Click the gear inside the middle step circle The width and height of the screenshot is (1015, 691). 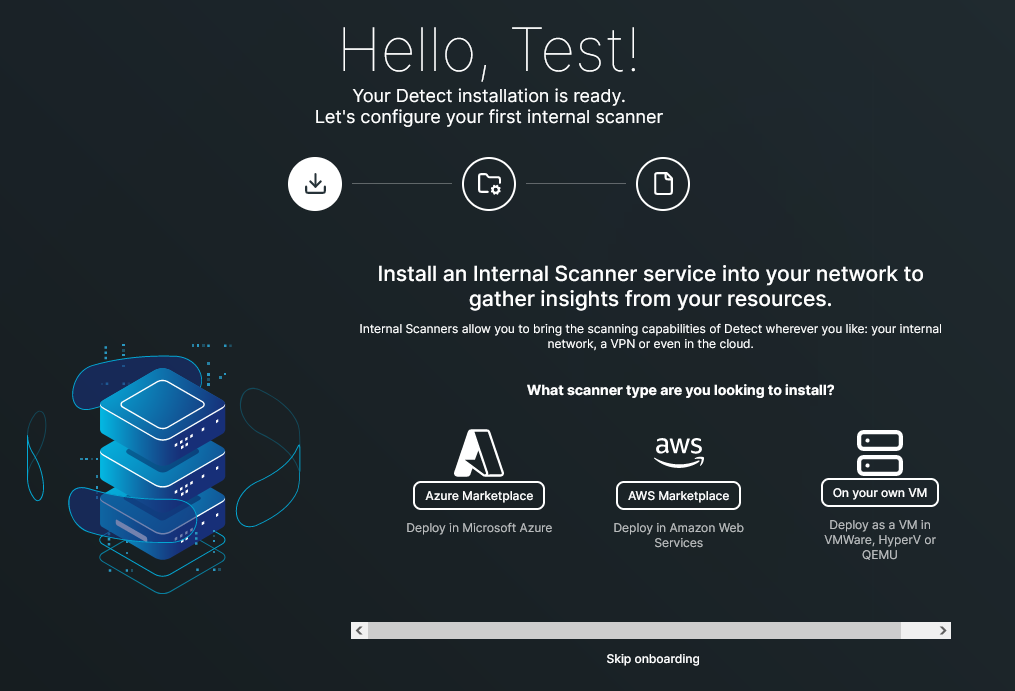493,188
